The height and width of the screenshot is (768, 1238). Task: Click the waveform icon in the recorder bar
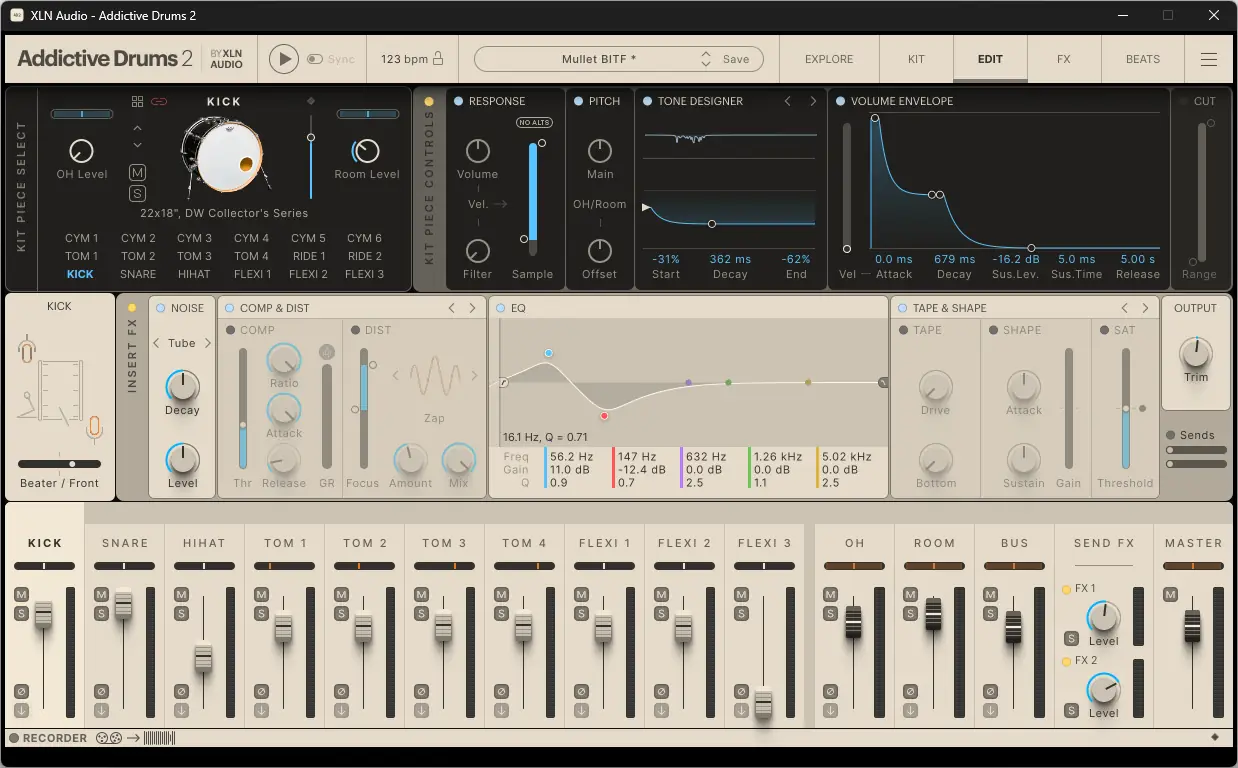tap(159, 738)
